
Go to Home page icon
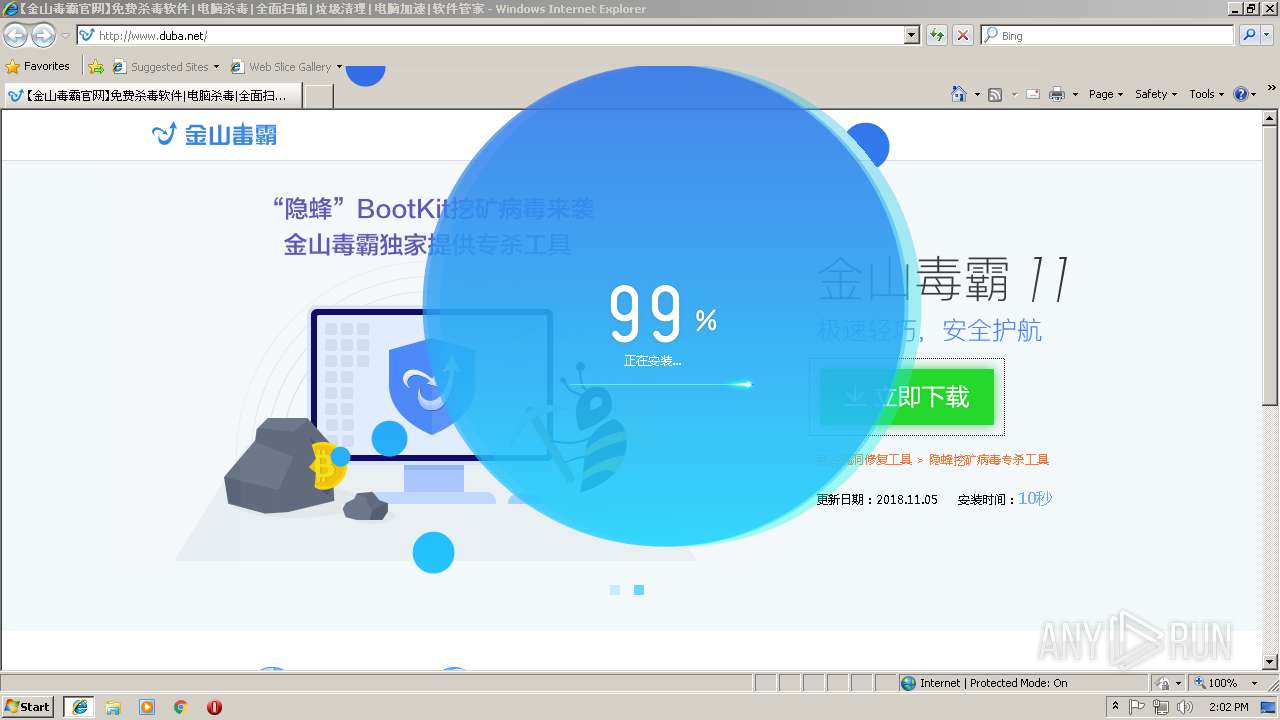pyautogui.click(x=958, y=94)
